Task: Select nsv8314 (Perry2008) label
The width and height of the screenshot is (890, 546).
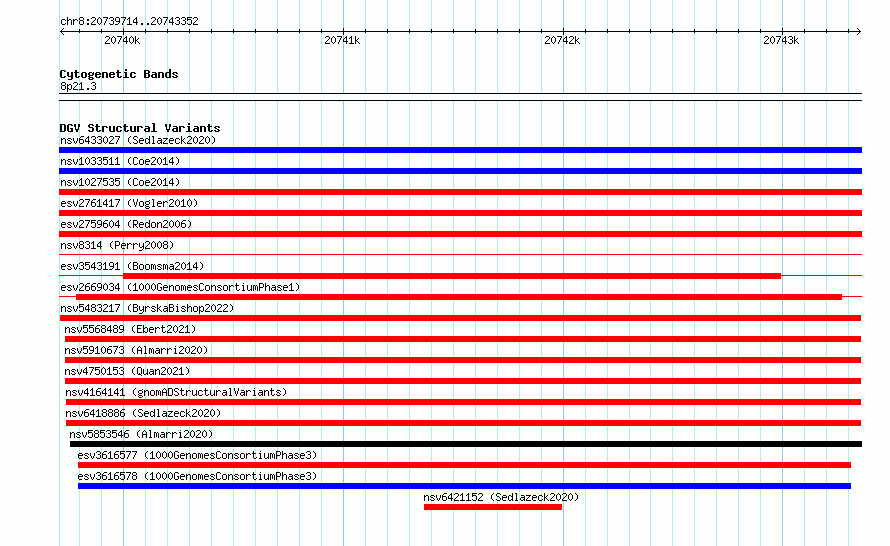Action: (117, 245)
